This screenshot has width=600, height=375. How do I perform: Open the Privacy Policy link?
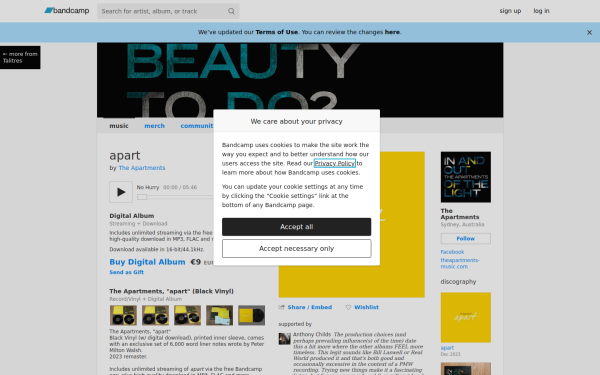(x=334, y=163)
